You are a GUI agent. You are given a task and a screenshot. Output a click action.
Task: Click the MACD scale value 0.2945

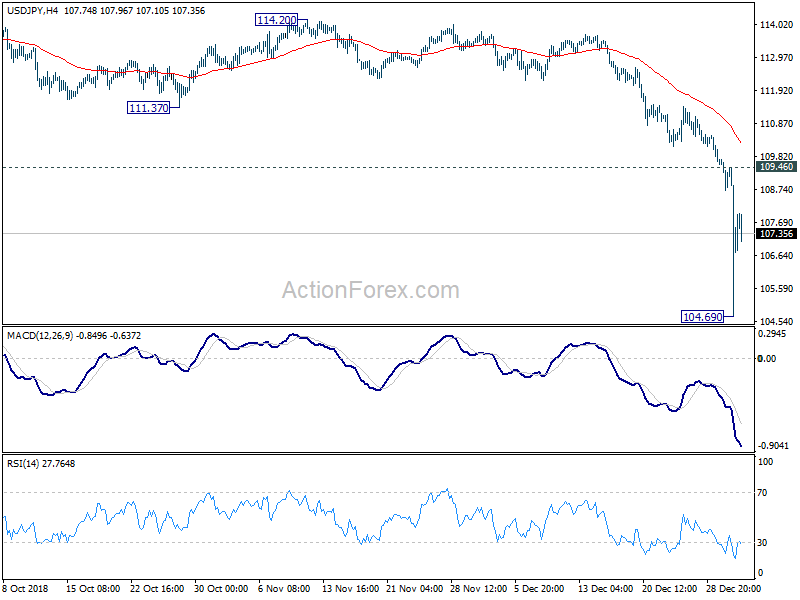pyautogui.click(x=772, y=333)
